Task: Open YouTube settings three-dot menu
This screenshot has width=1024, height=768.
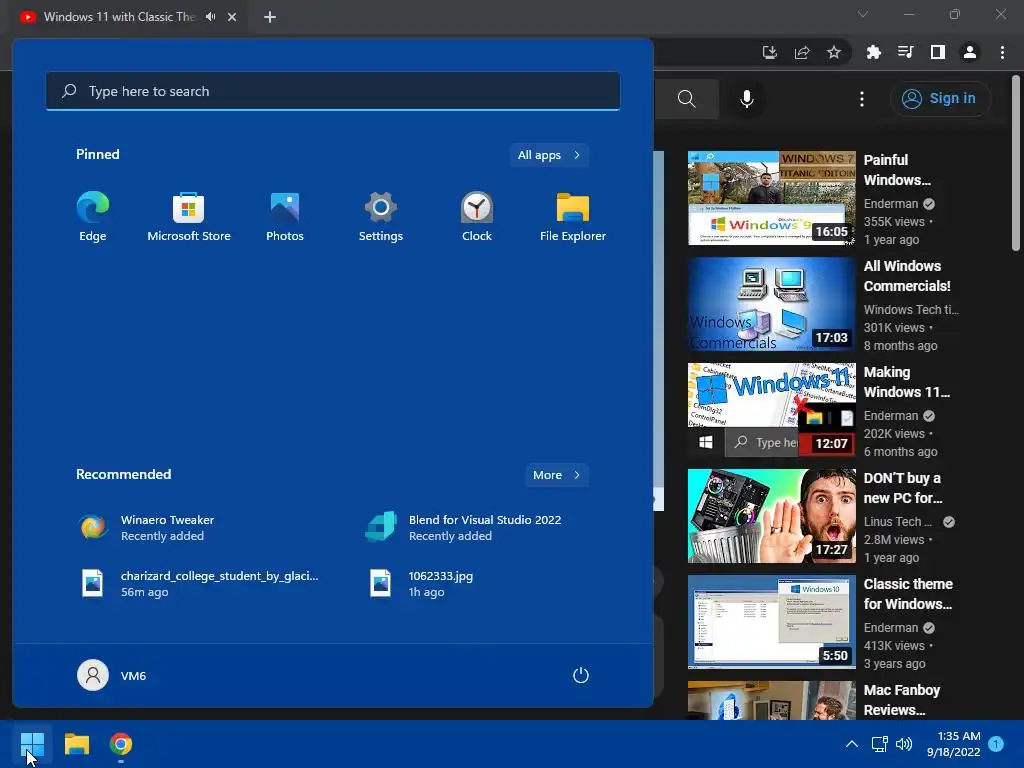Action: coord(862,99)
